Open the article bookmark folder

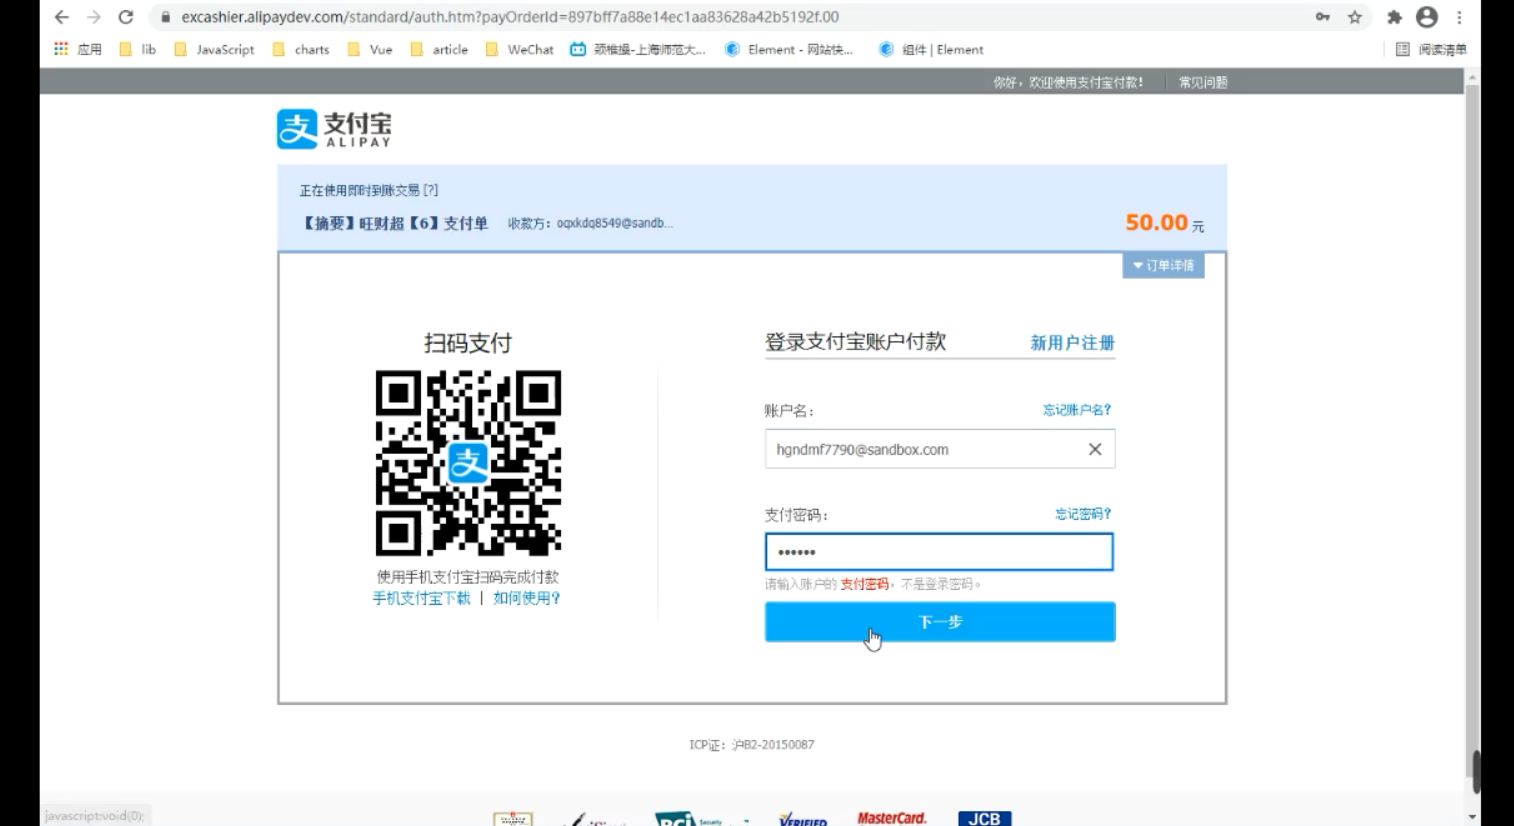coord(439,49)
